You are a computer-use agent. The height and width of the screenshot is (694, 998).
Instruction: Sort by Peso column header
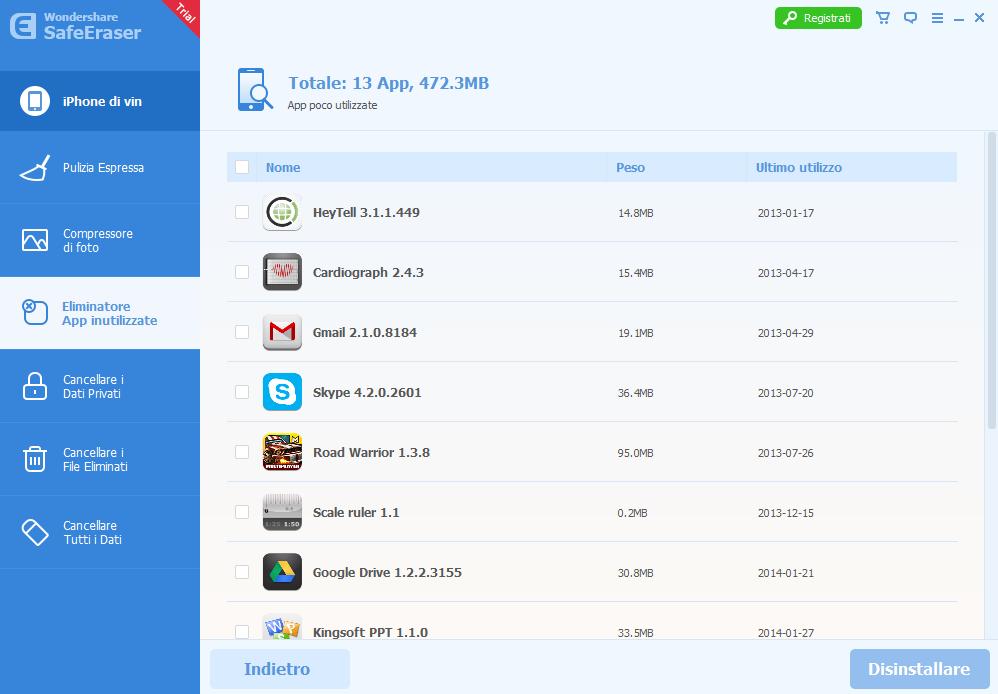tap(631, 167)
